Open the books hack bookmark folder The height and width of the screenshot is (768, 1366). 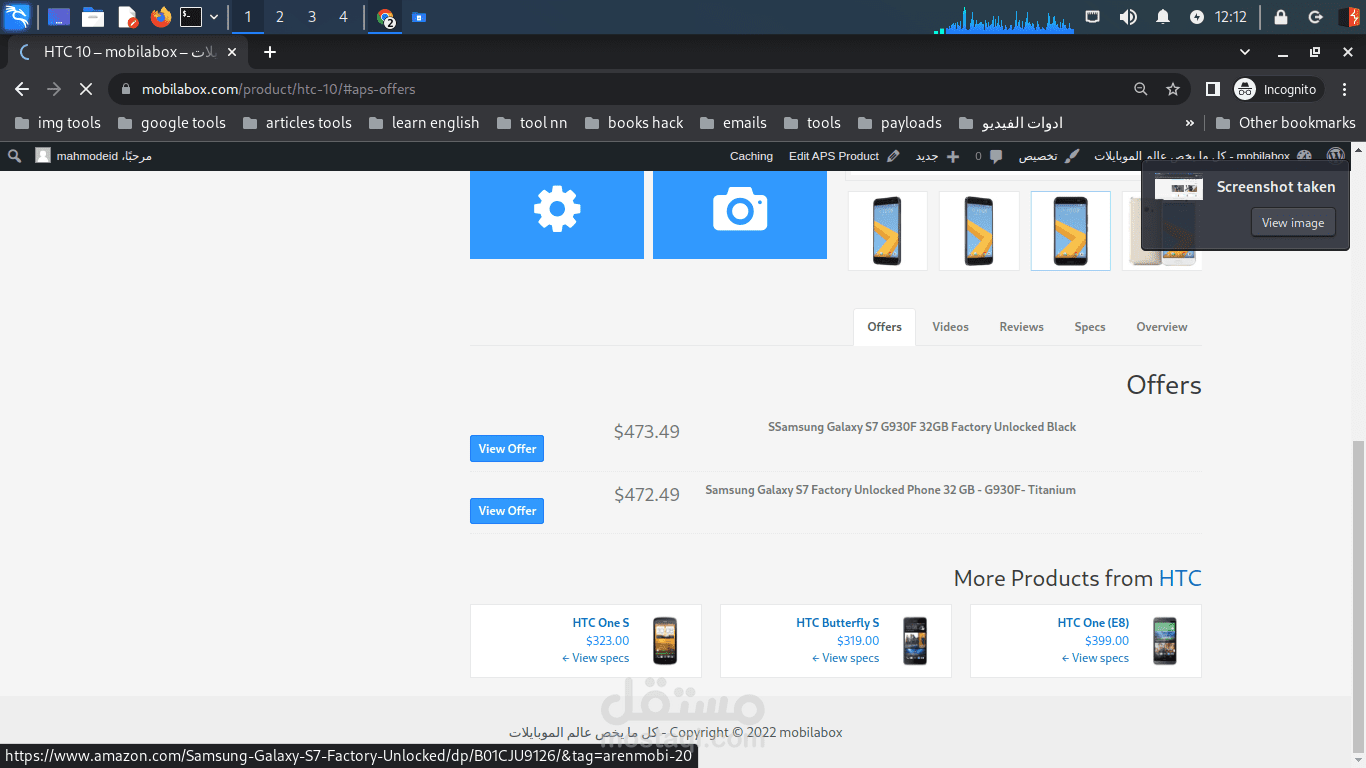[x=634, y=123]
